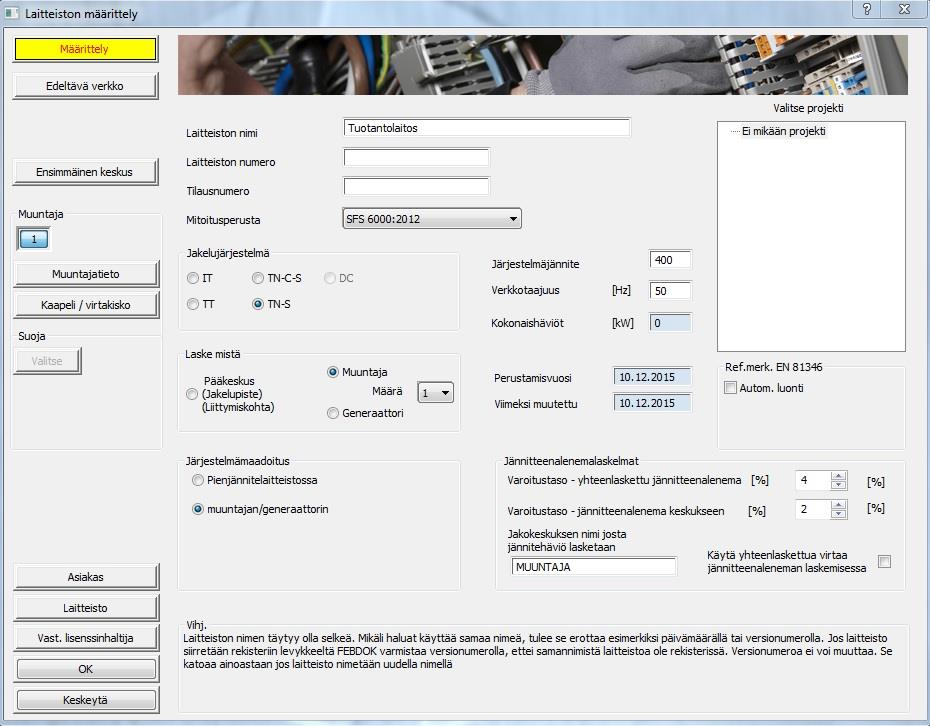Click the MUUNTAJA jakokeskus name field

tap(594, 567)
